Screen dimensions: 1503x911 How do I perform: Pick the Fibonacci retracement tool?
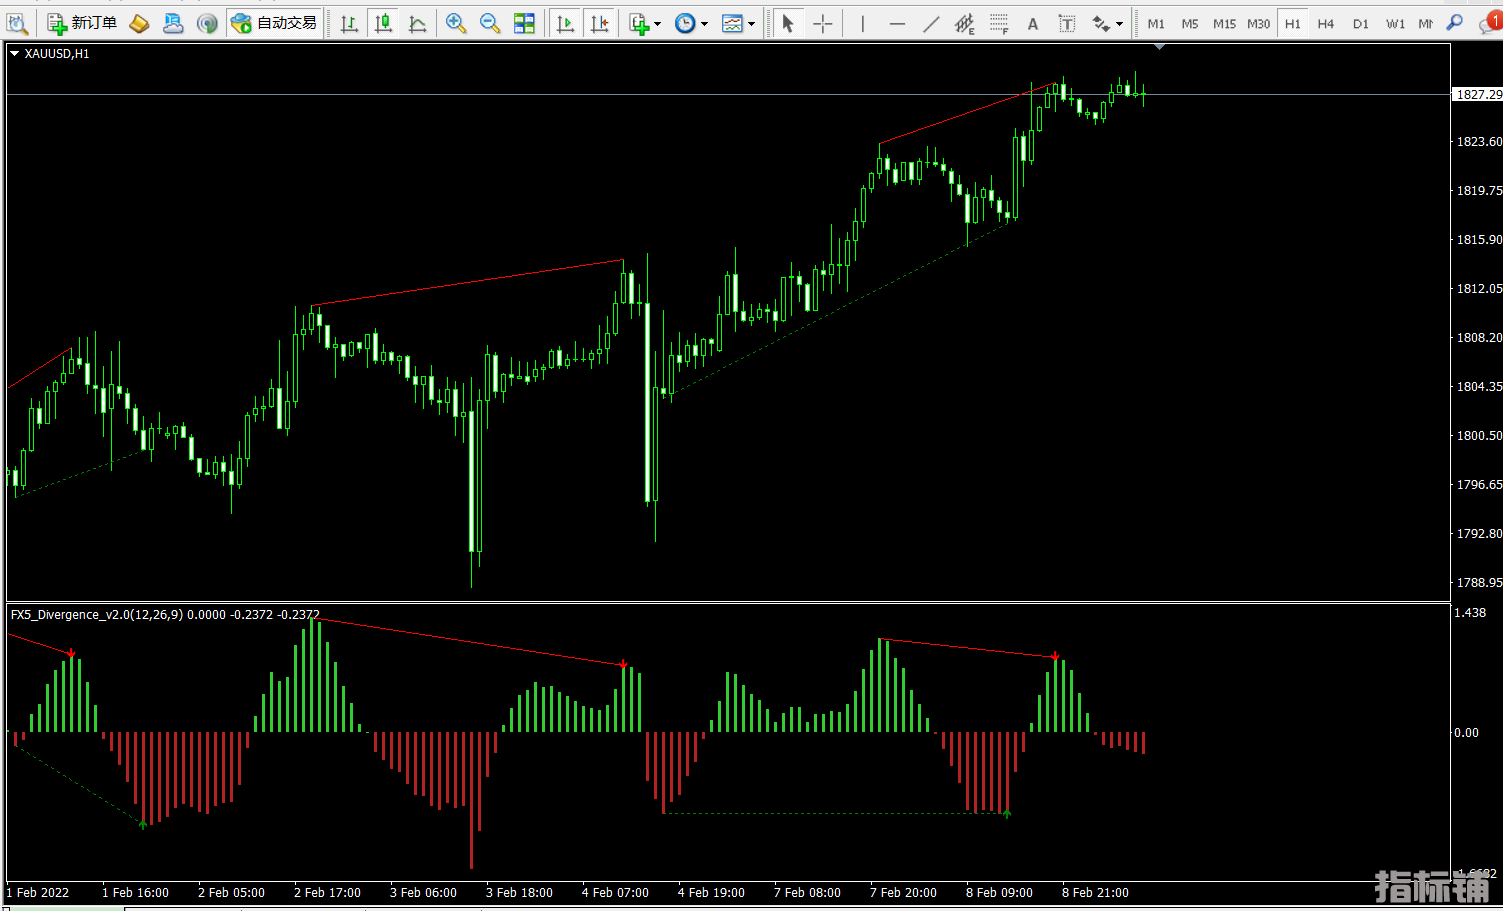coord(999,24)
